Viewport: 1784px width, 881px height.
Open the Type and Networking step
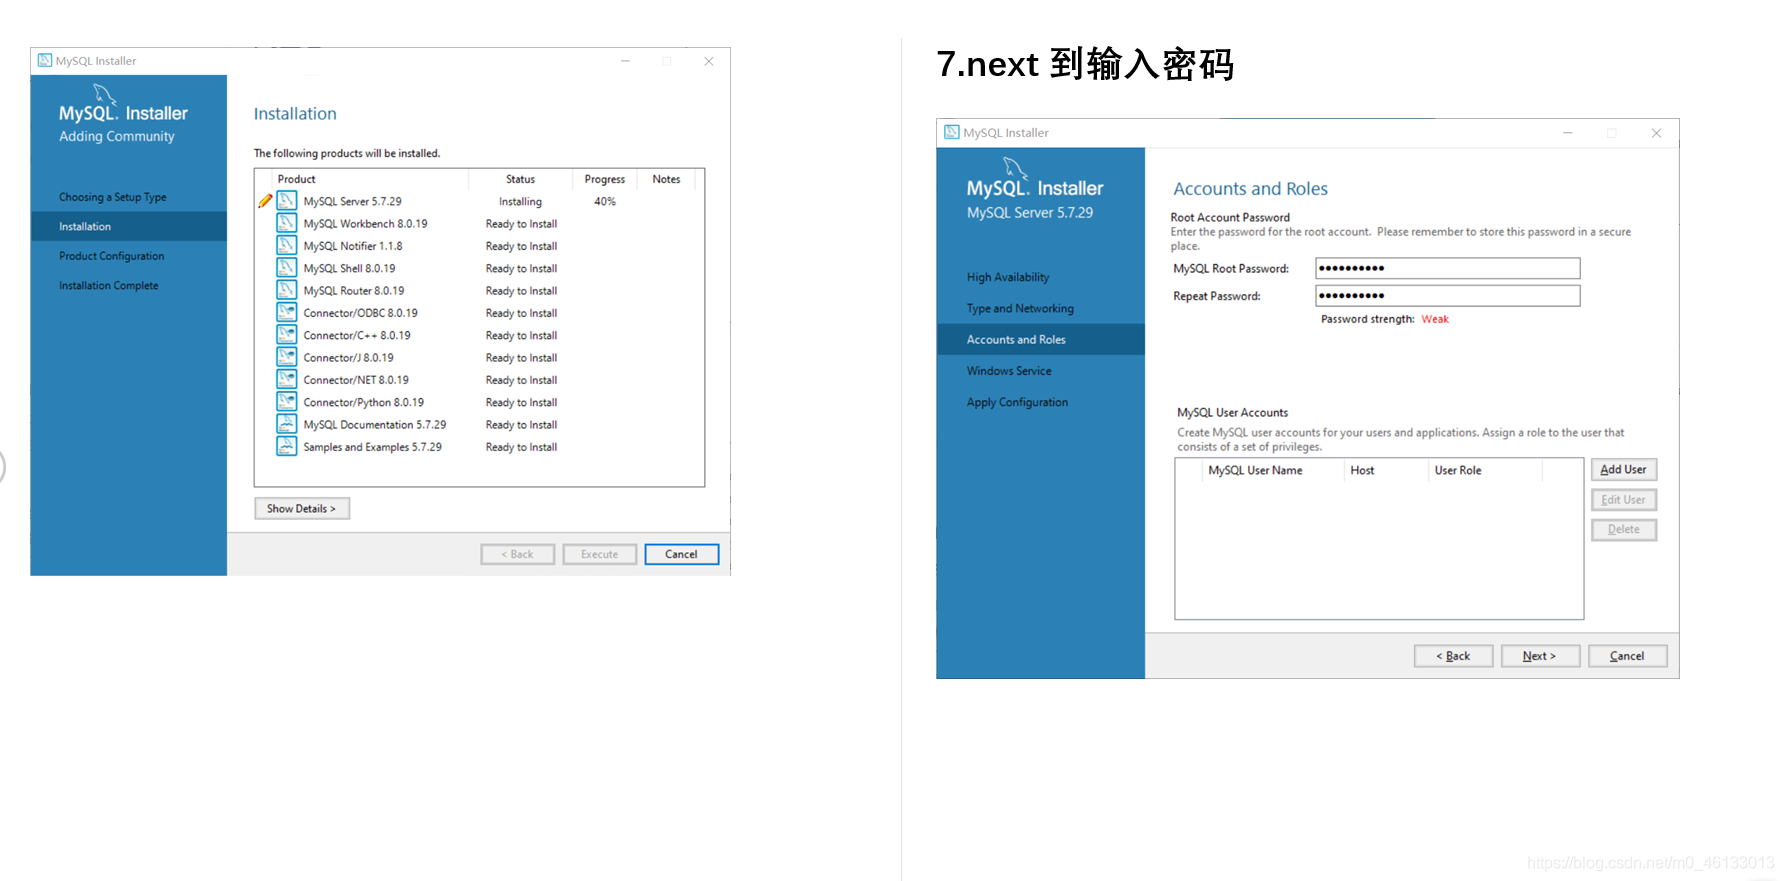1020,308
